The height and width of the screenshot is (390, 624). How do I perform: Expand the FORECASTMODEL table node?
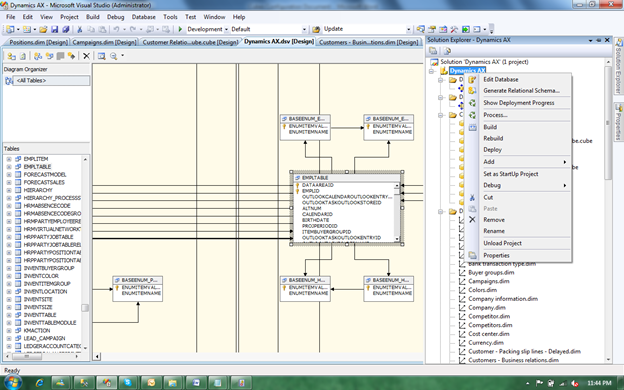coord(9,174)
